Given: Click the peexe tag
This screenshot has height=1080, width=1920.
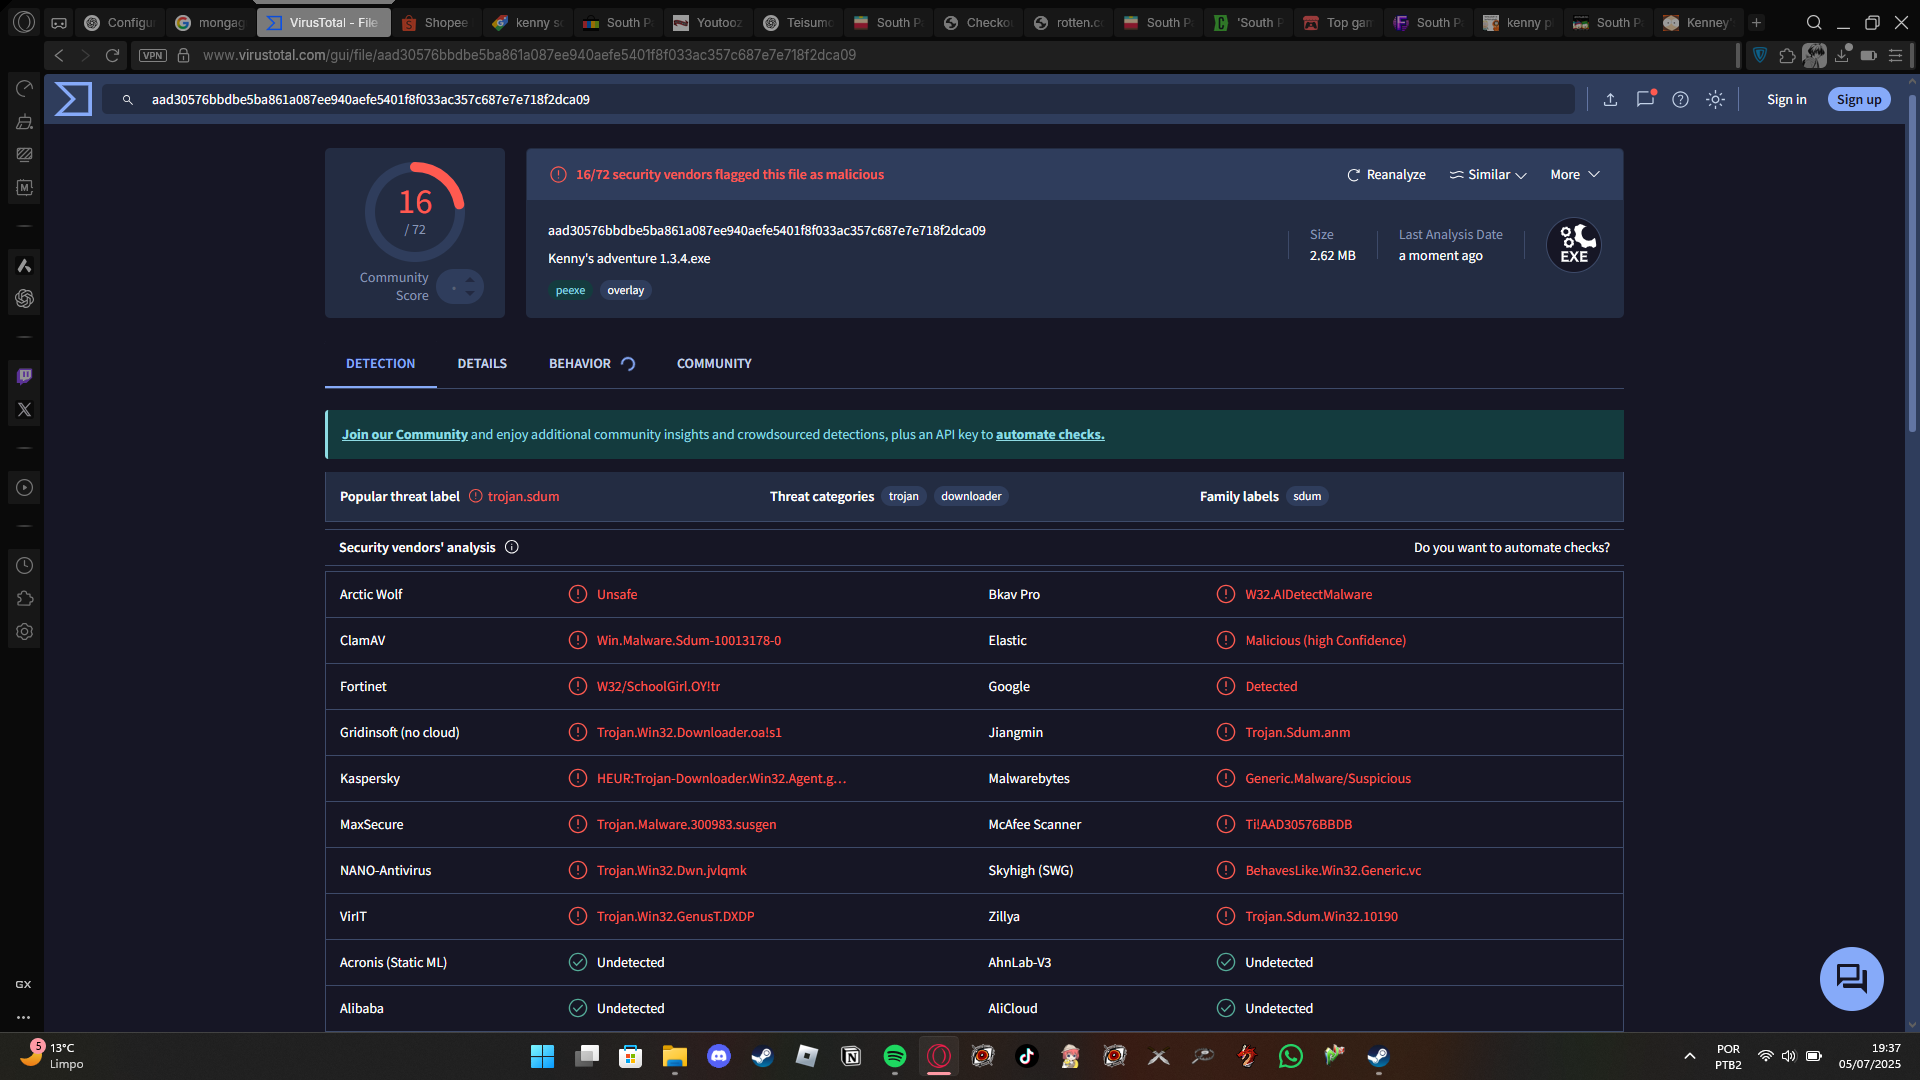Looking at the screenshot, I should 570,290.
